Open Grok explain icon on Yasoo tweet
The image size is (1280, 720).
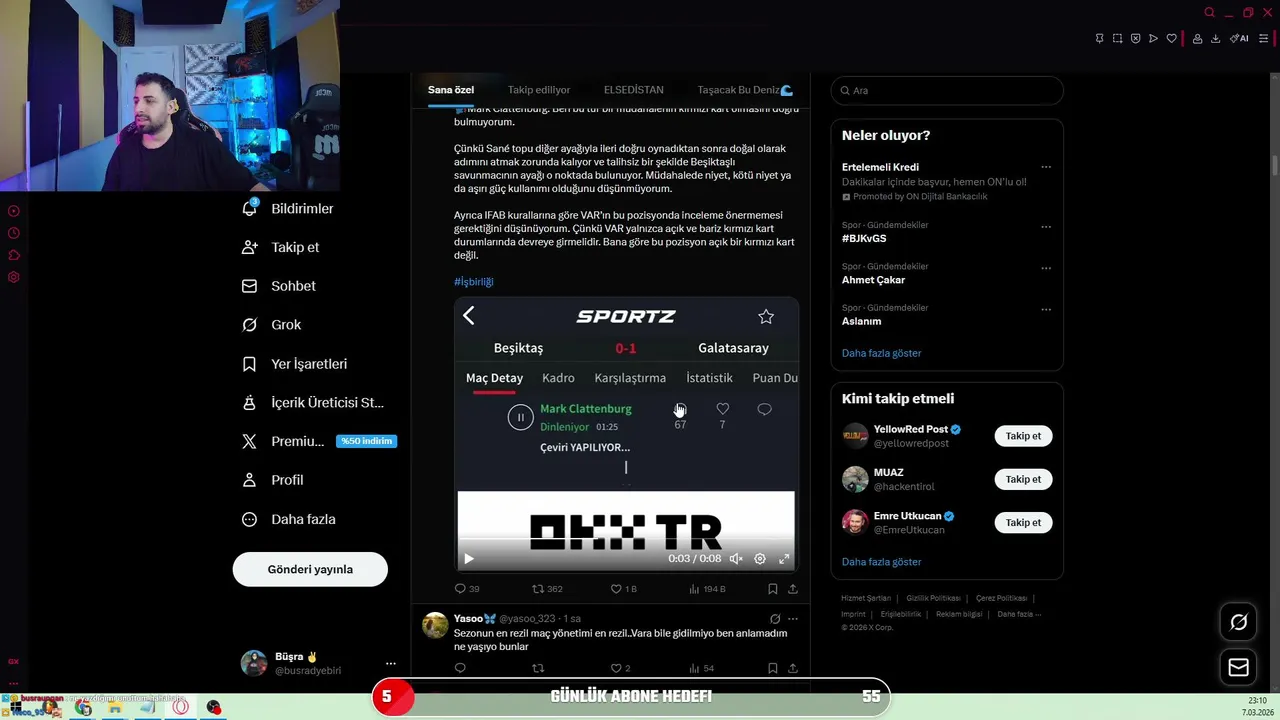click(x=775, y=619)
